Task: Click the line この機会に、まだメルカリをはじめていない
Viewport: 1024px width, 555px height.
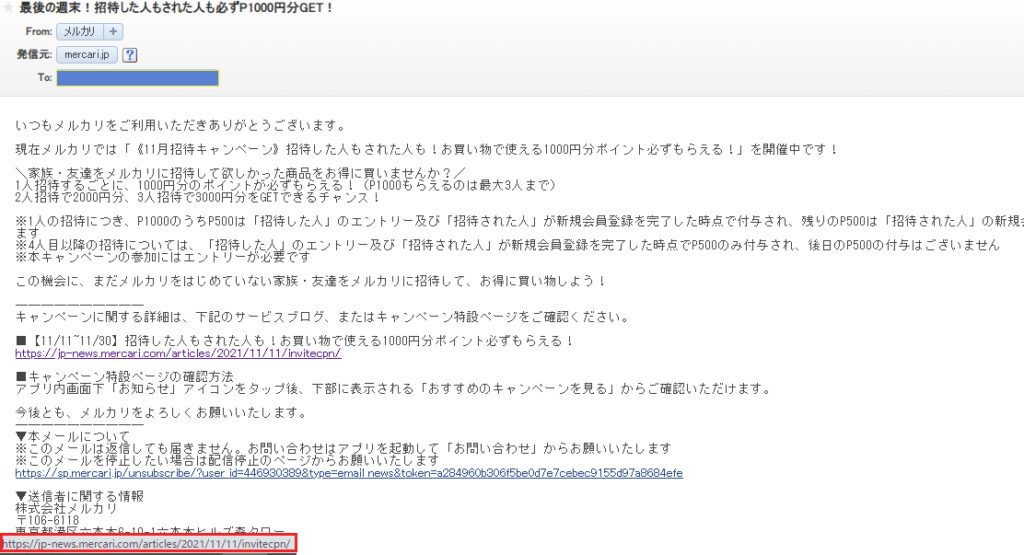Action: (311, 281)
